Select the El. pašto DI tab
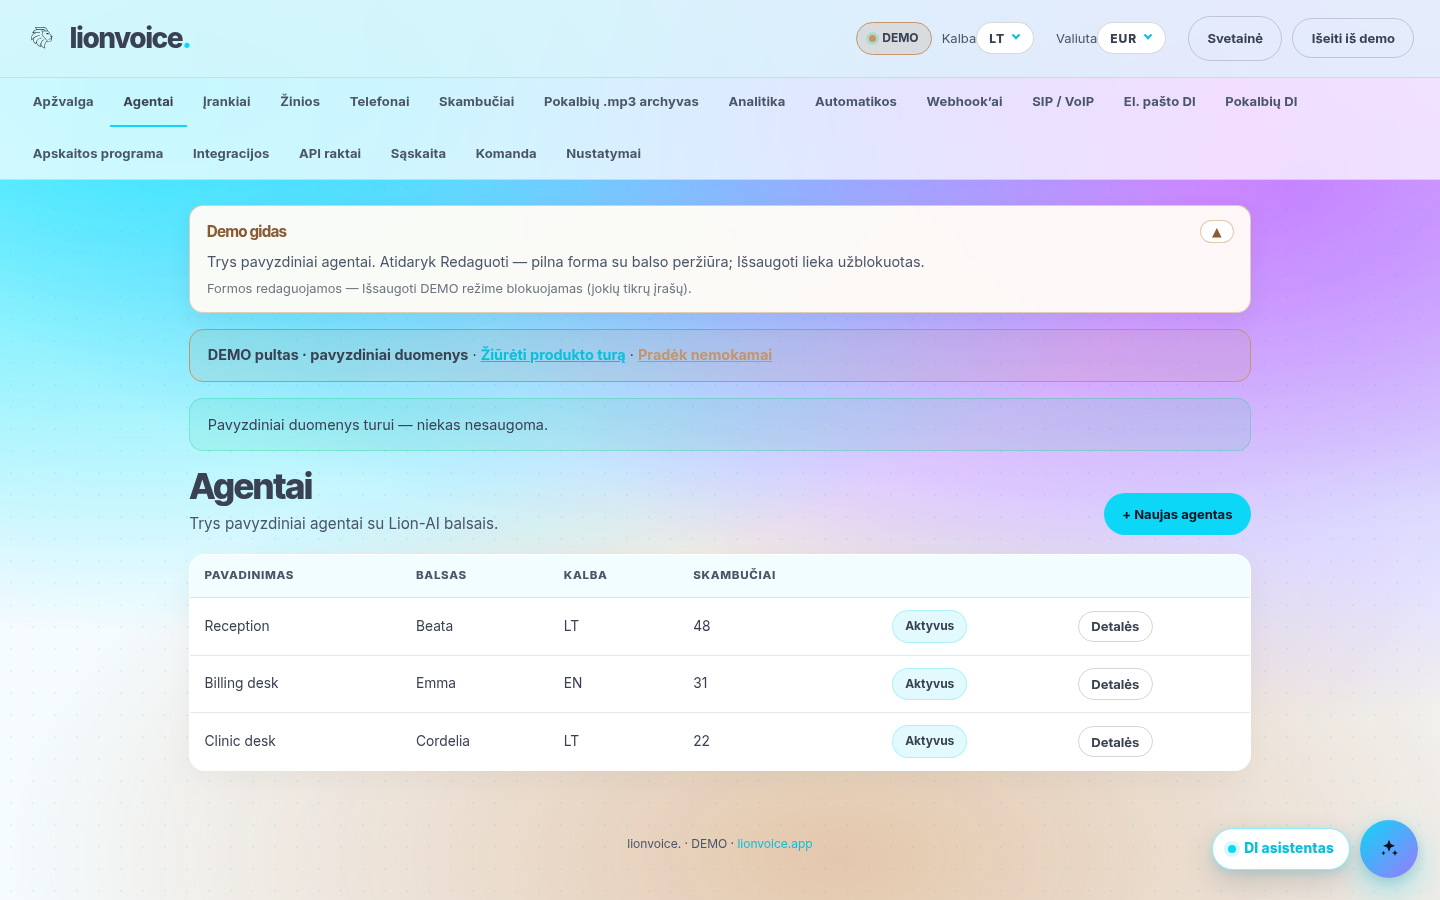The height and width of the screenshot is (900, 1440). pos(1160,101)
